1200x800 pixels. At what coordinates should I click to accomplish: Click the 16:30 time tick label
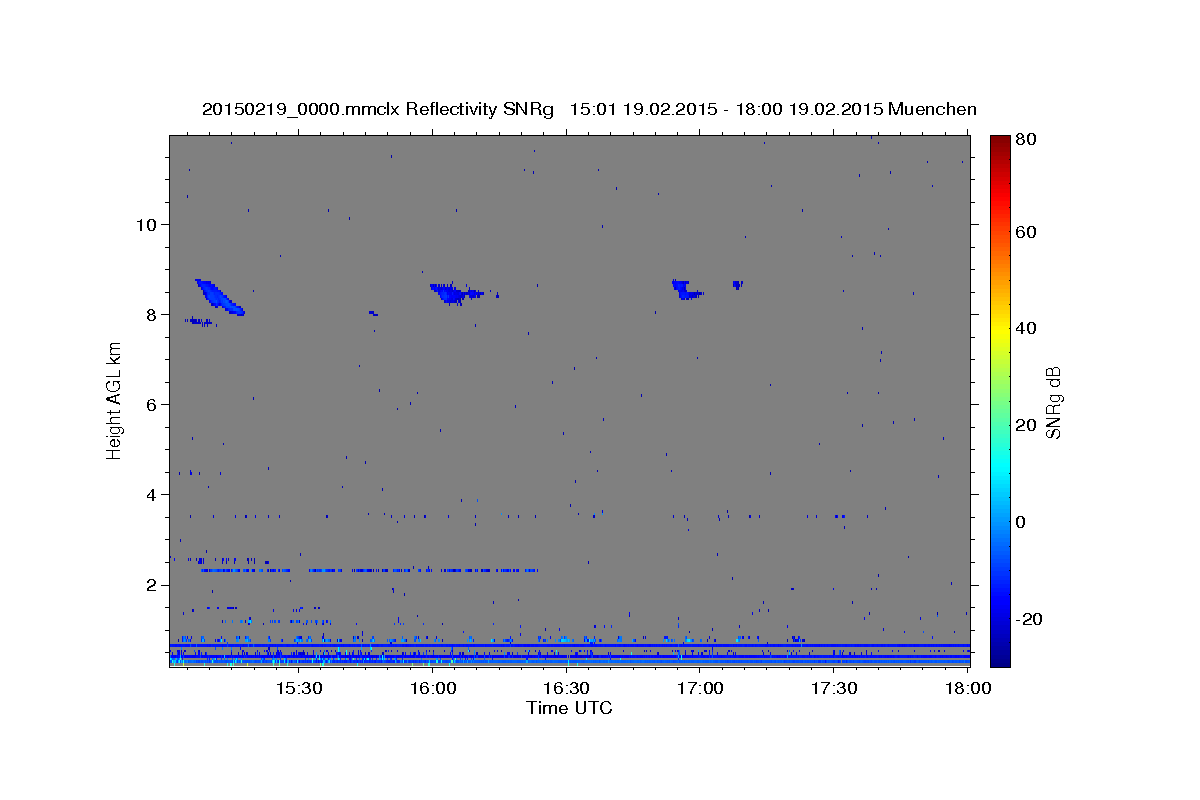coord(566,688)
